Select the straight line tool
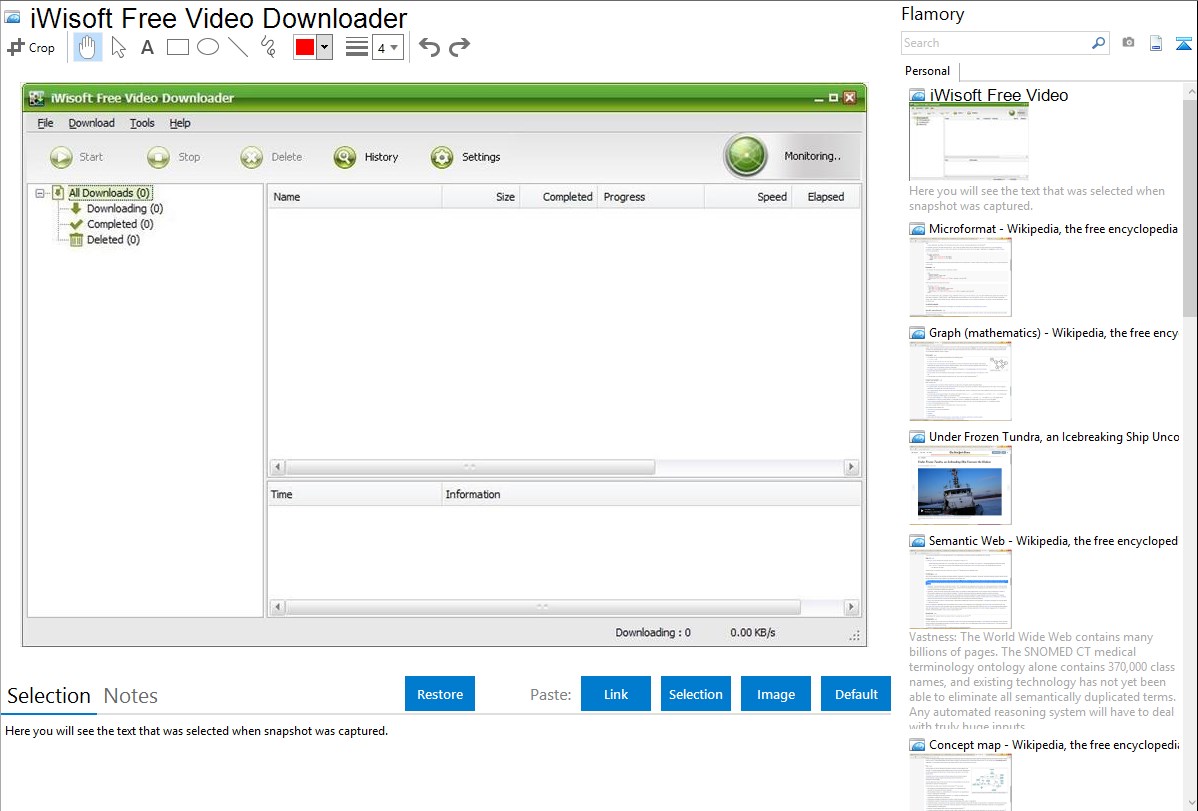Image resolution: width=1198 pixels, height=811 pixels. pyautogui.click(x=238, y=47)
